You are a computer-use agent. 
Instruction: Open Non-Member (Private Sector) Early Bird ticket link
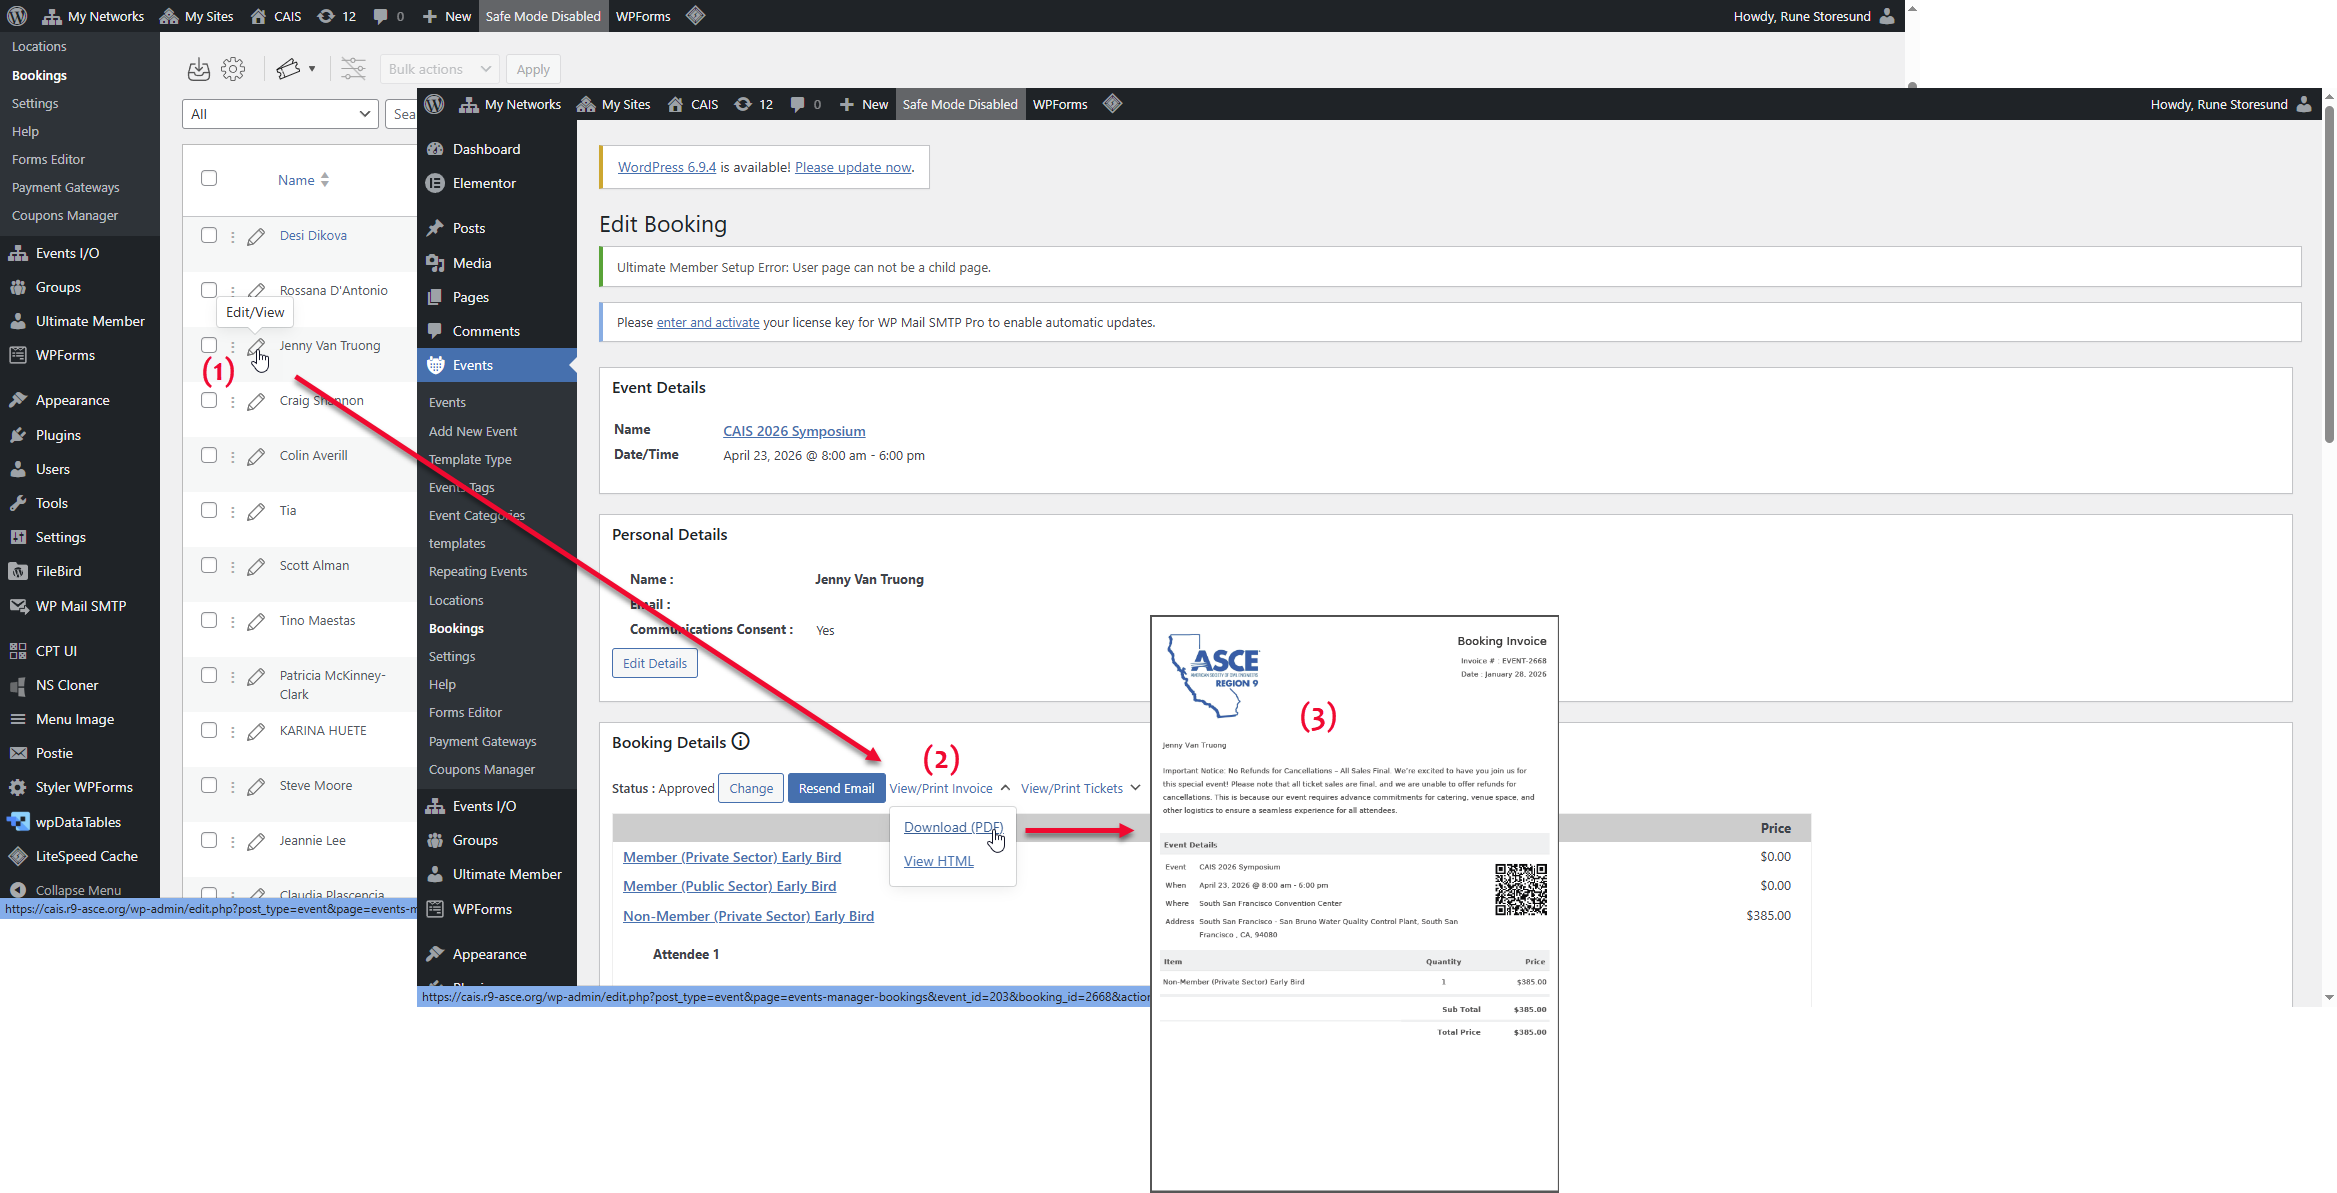coord(748,916)
